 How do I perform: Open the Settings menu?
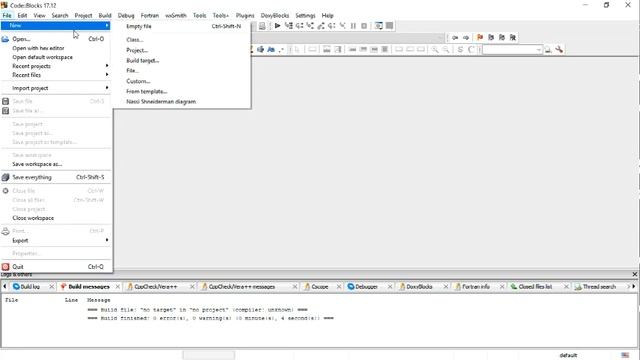click(x=305, y=16)
